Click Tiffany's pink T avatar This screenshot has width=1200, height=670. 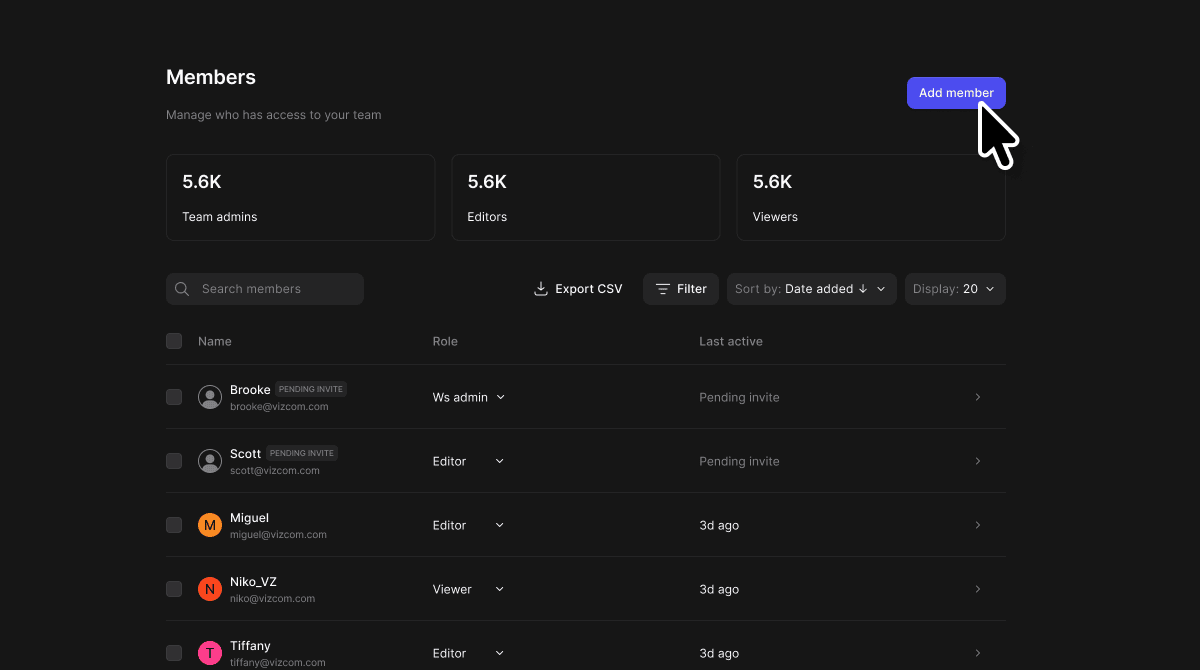click(210, 653)
